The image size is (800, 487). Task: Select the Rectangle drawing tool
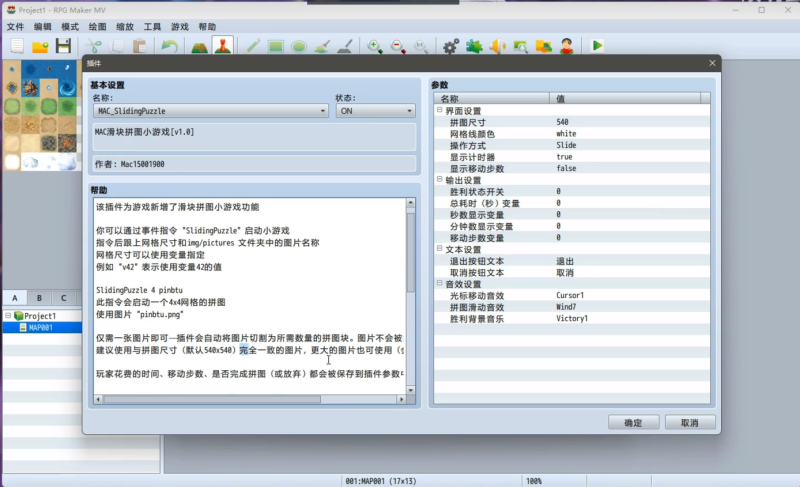click(x=276, y=46)
